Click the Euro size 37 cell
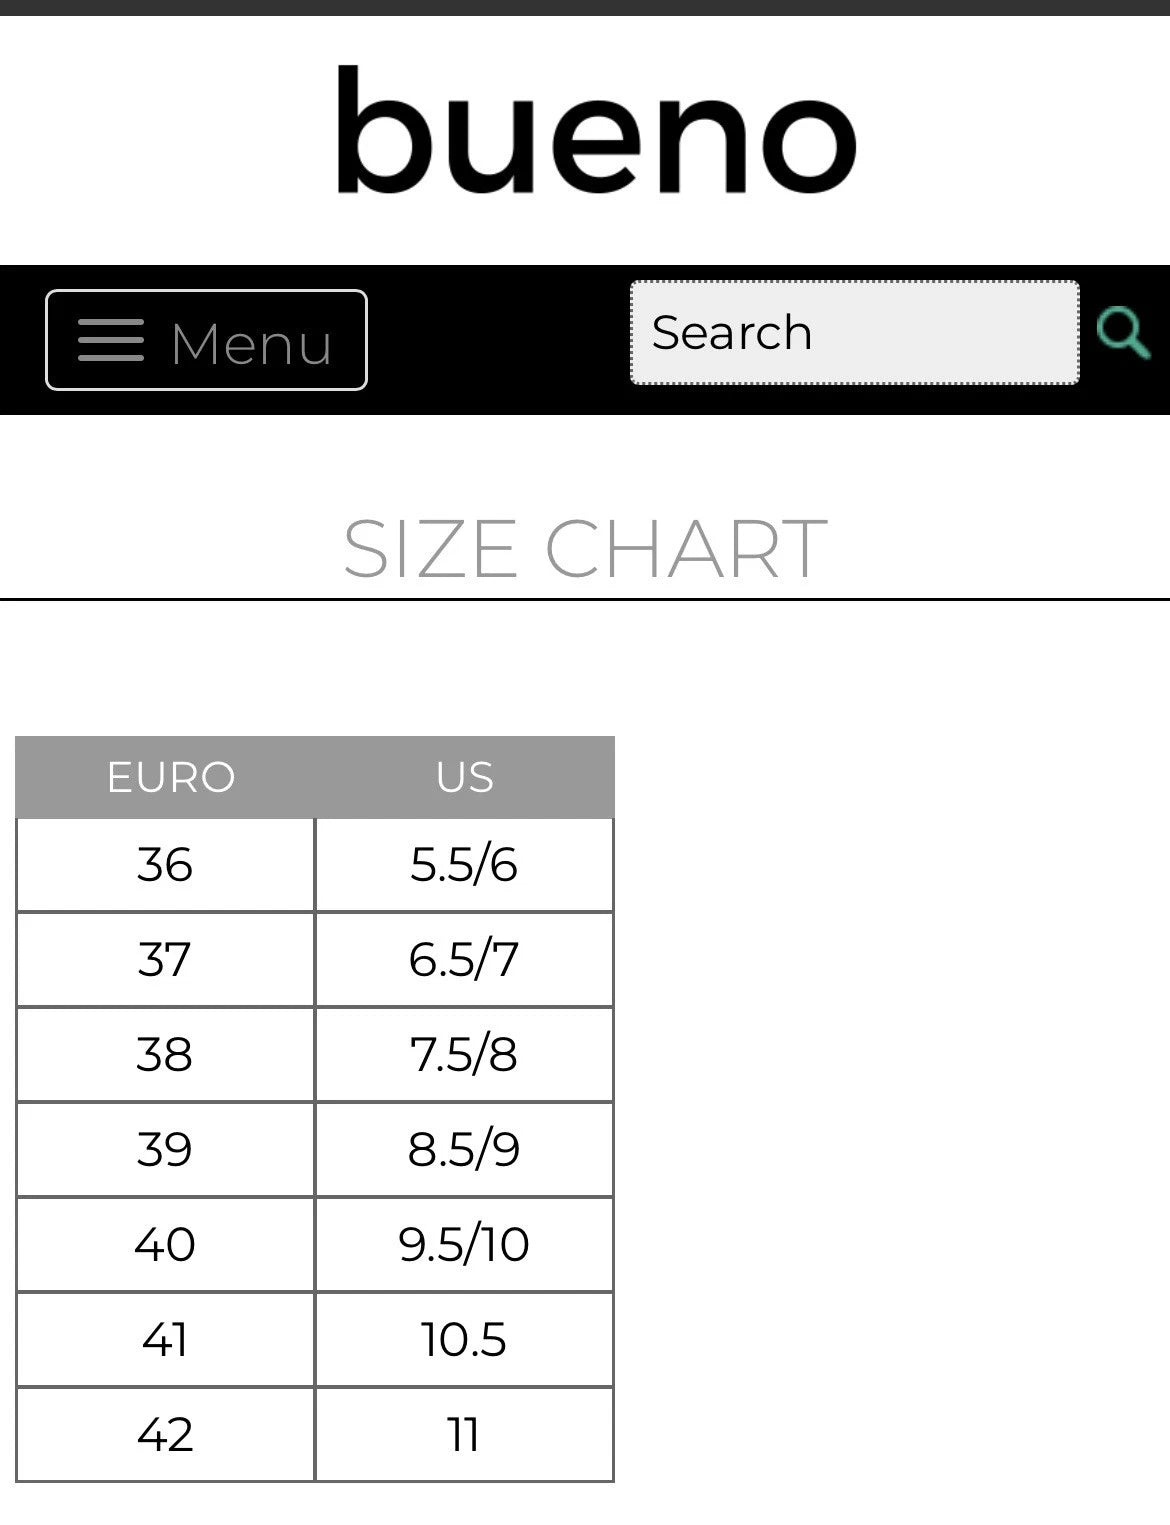This screenshot has width=1170, height=1525. tap(165, 959)
